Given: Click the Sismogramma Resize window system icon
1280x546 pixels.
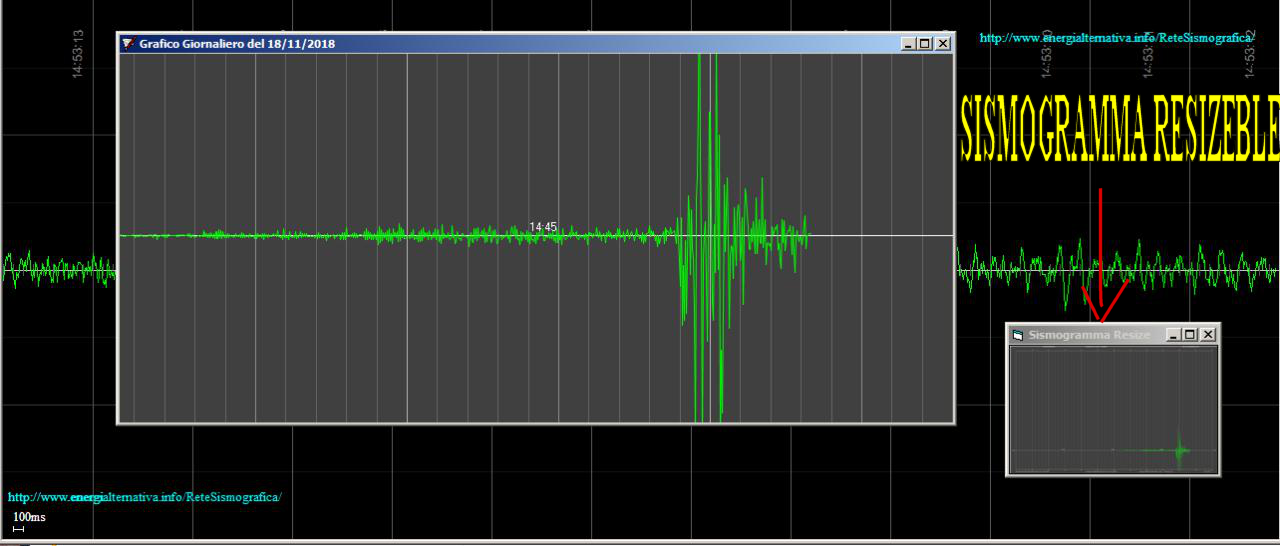Looking at the screenshot, I should (1018, 335).
